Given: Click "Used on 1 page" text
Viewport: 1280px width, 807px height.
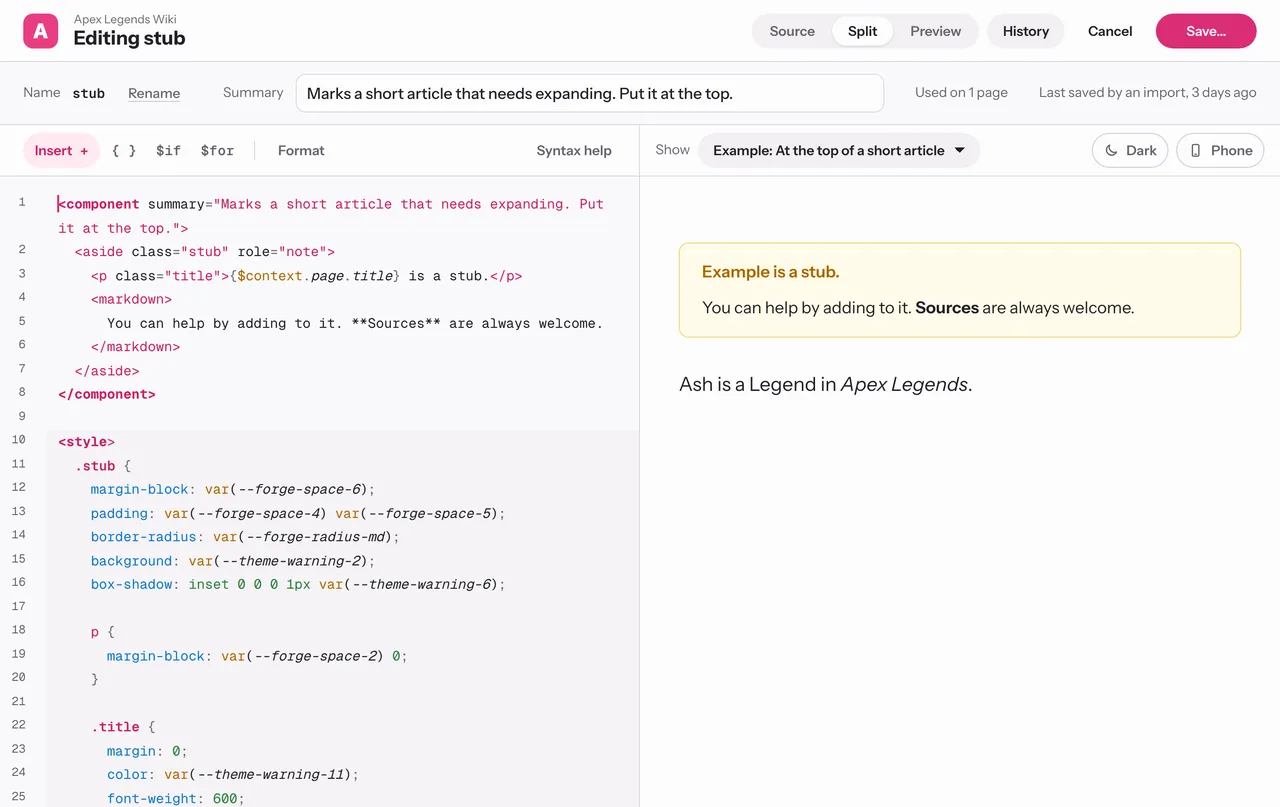Looking at the screenshot, I should [961, 92].
